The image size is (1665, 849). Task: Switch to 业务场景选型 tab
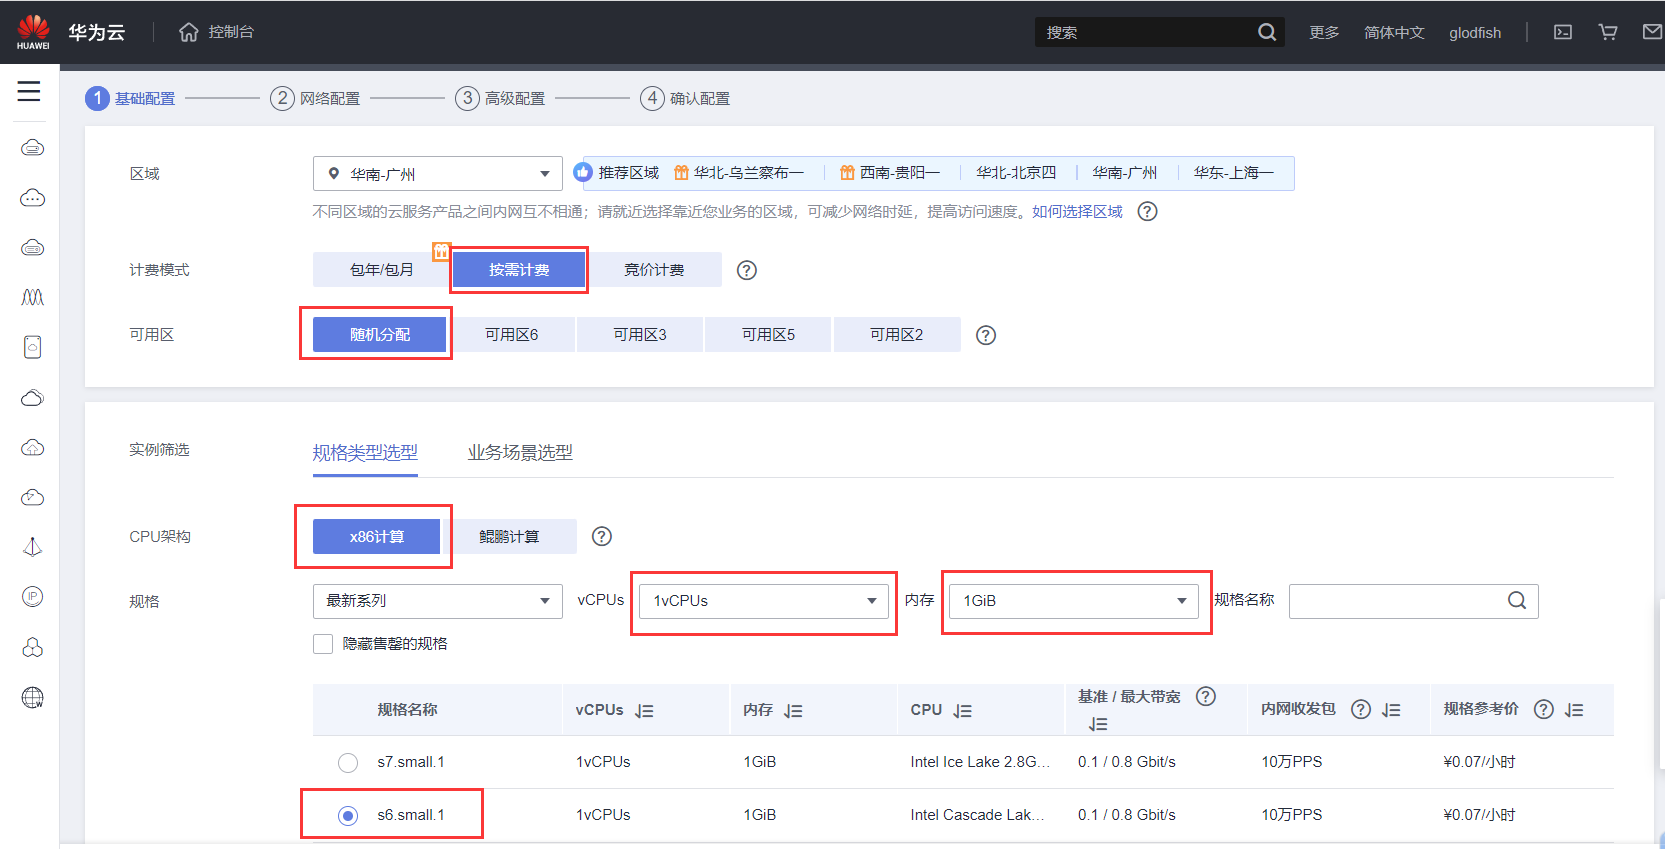520,453
